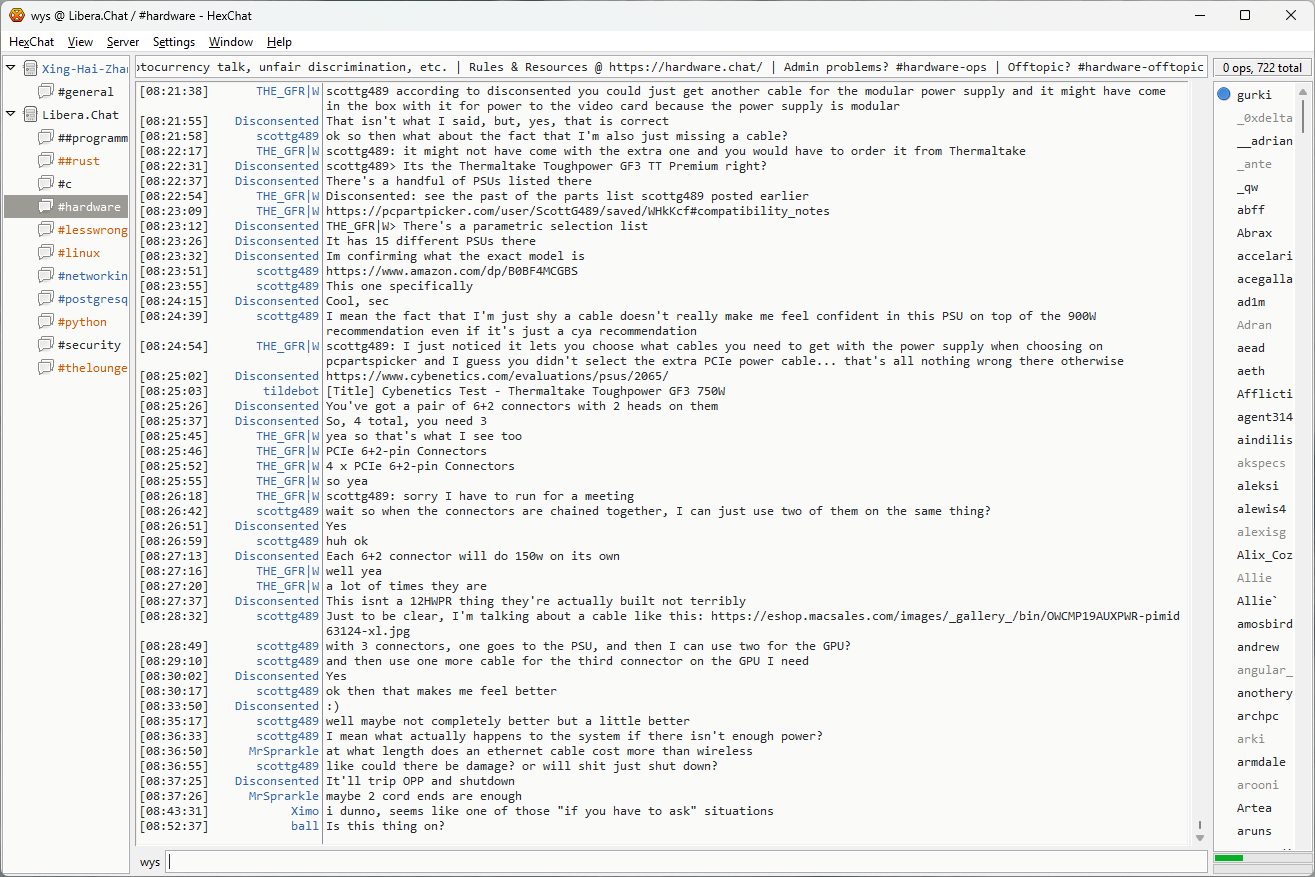Click the Libera.Chat server icon
This screenshot has height=877, width=1315.
(x=30, y=115)
